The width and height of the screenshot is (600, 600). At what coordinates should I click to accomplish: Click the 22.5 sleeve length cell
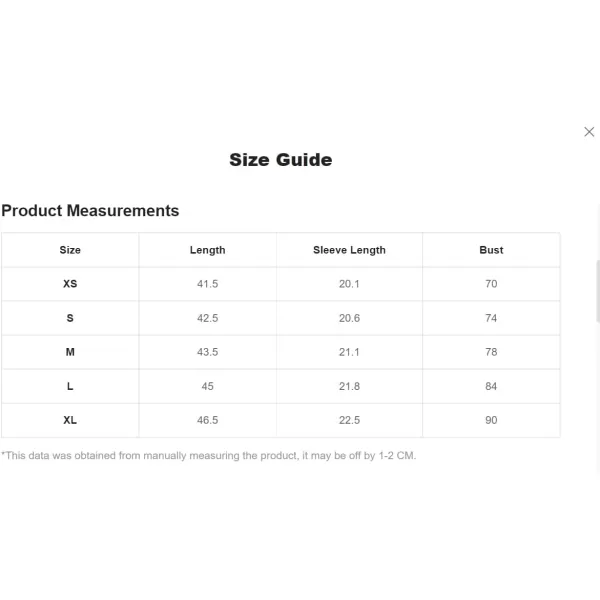pyautogui.click(x=349, y=420)
